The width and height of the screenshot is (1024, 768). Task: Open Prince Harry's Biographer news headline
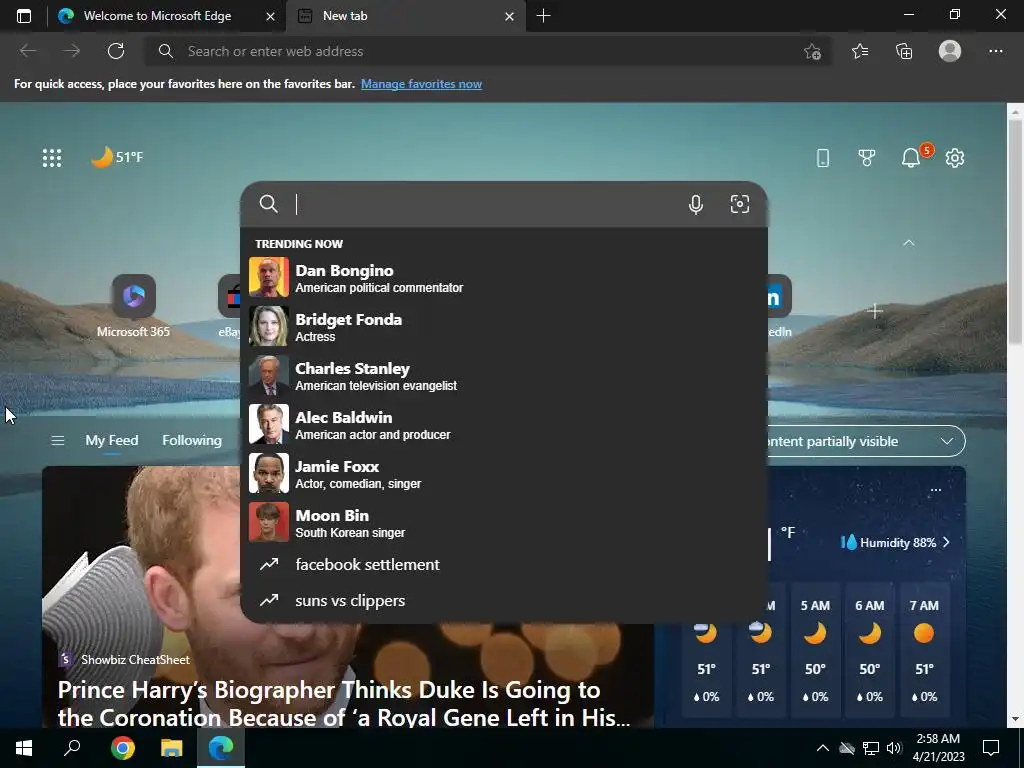pos(344,703)
